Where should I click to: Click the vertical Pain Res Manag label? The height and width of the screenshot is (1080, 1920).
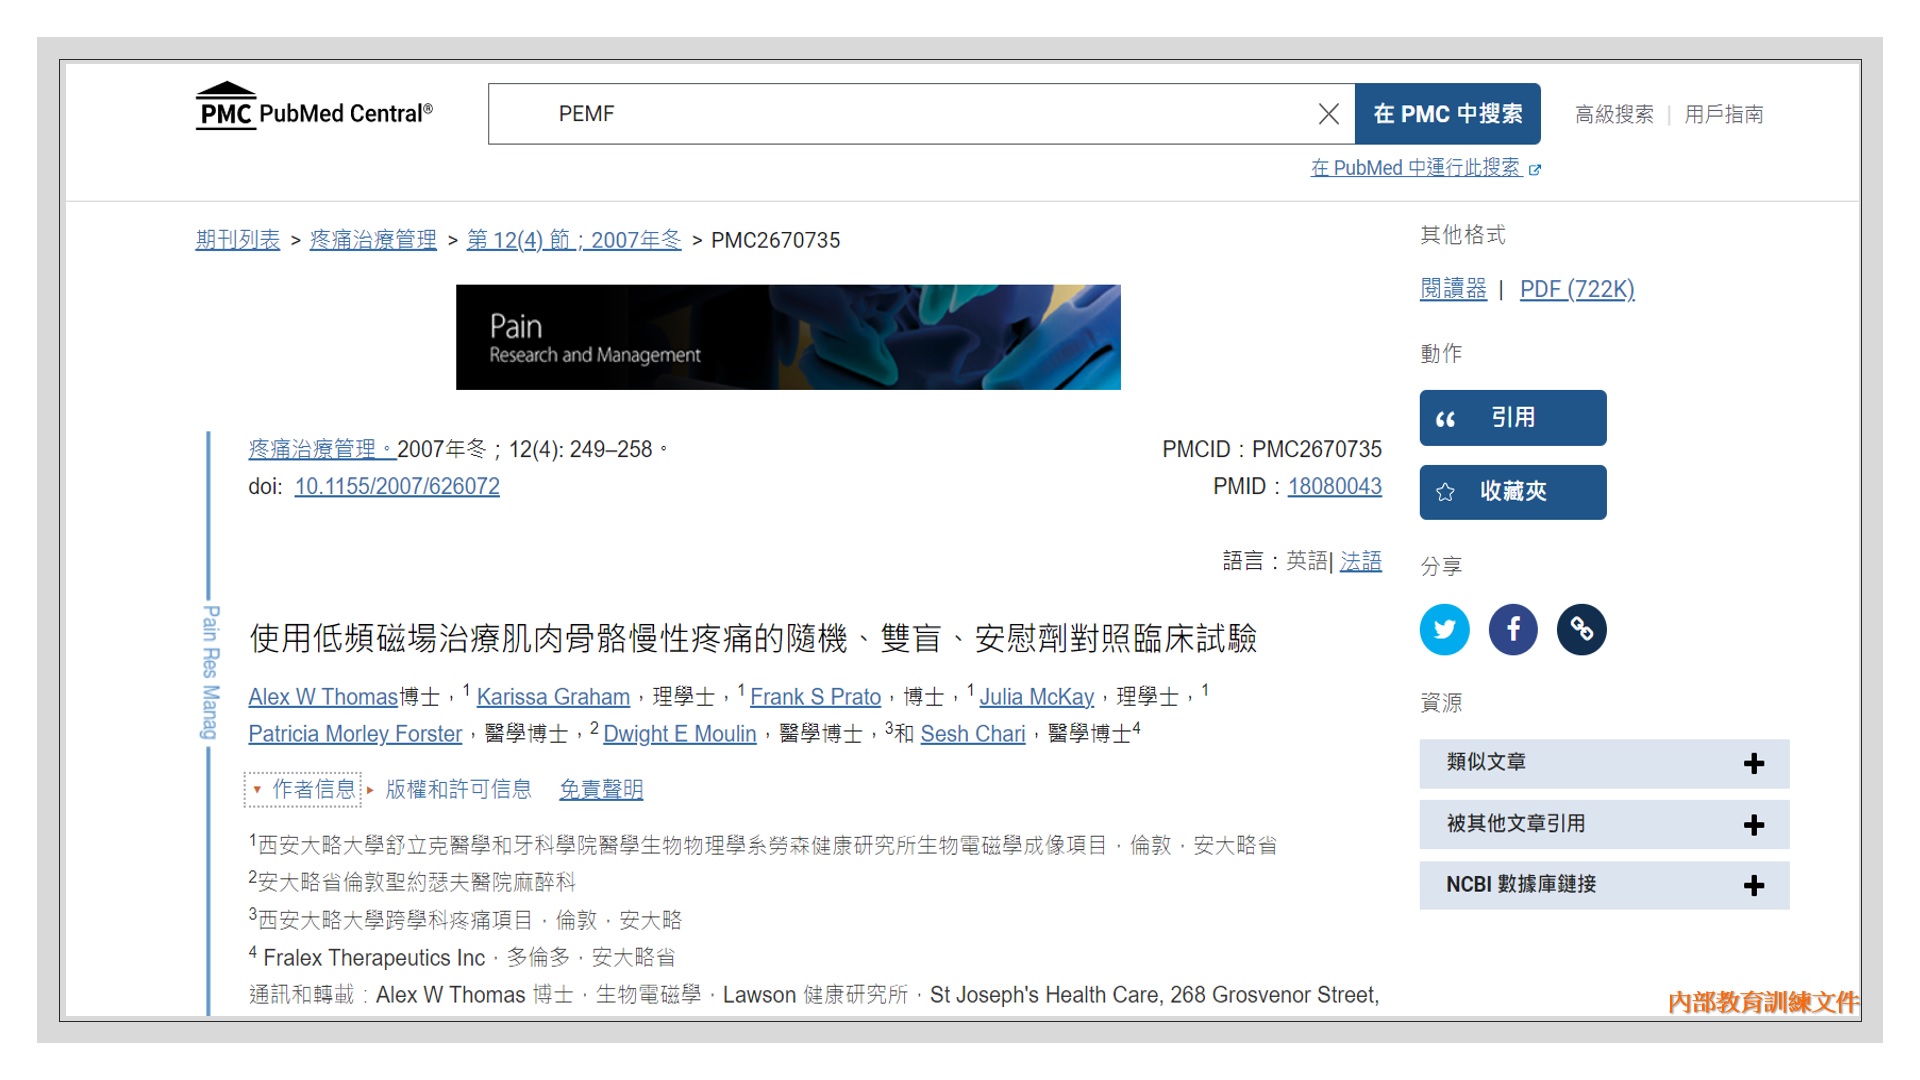click(x=209, y=673)
